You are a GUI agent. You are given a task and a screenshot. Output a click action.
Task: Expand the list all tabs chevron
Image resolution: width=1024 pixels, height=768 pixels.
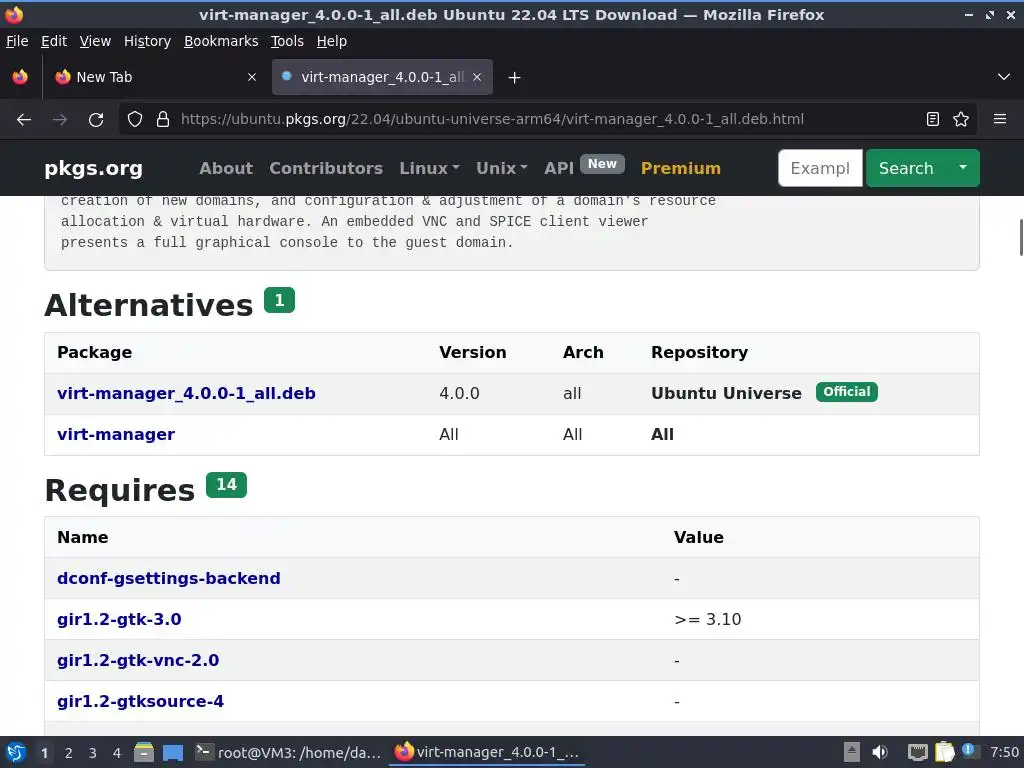point(1004,77)
